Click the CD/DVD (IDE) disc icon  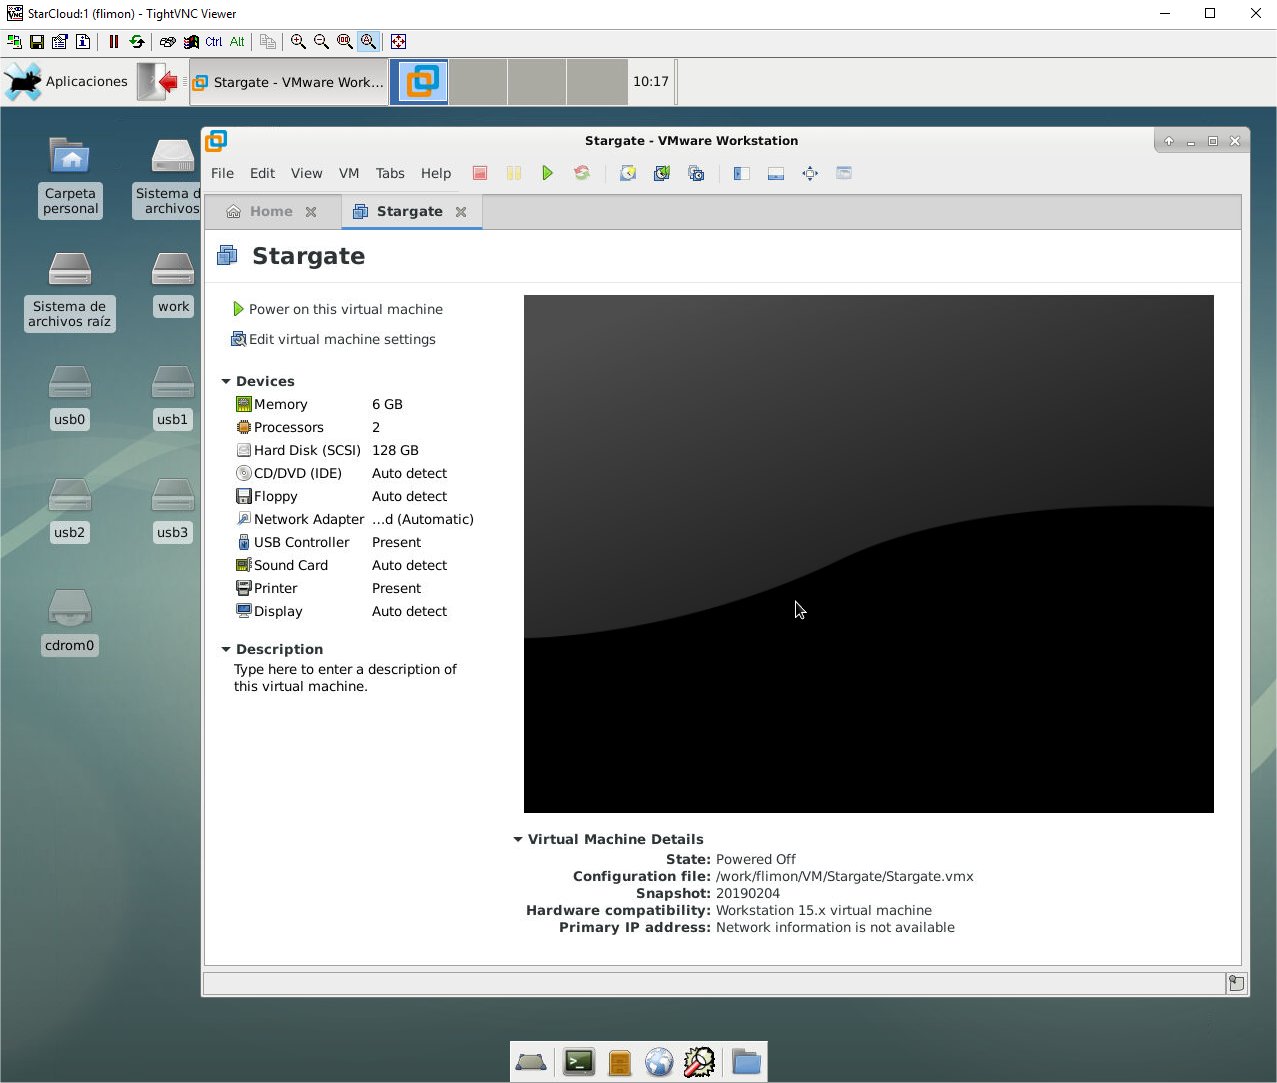tap(243, 473)
